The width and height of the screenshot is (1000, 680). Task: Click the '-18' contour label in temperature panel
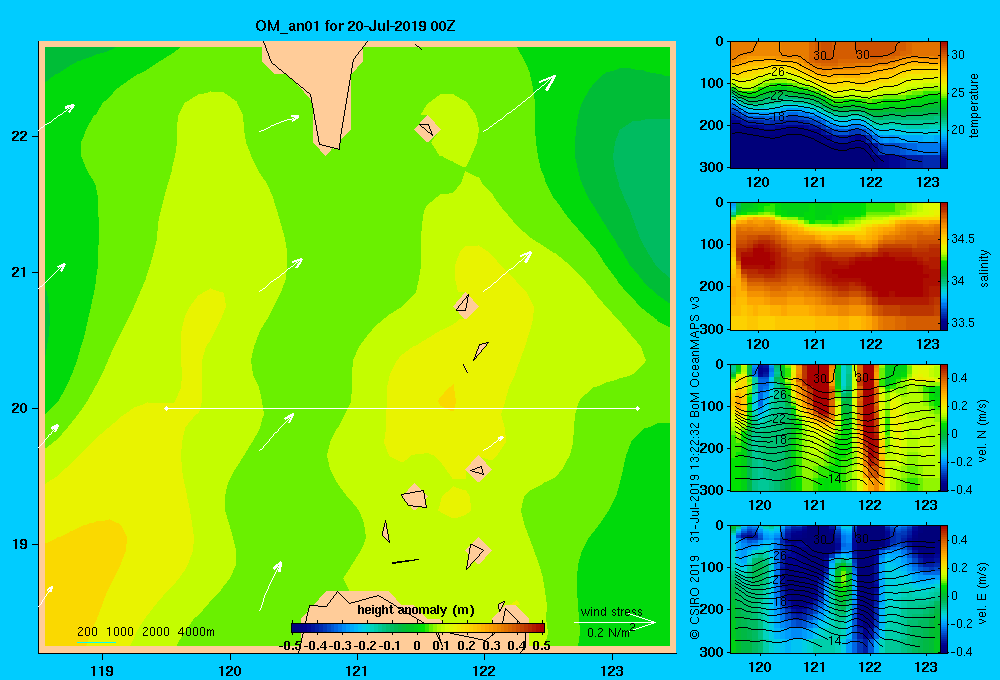point(776,117)
